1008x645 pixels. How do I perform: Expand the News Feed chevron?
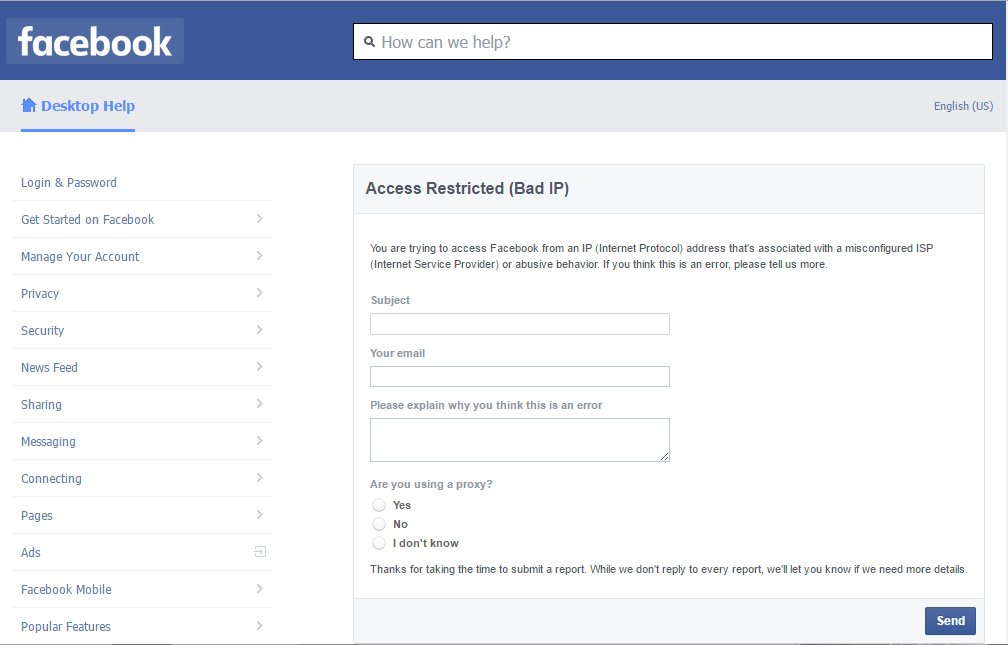tap(259, 367)
